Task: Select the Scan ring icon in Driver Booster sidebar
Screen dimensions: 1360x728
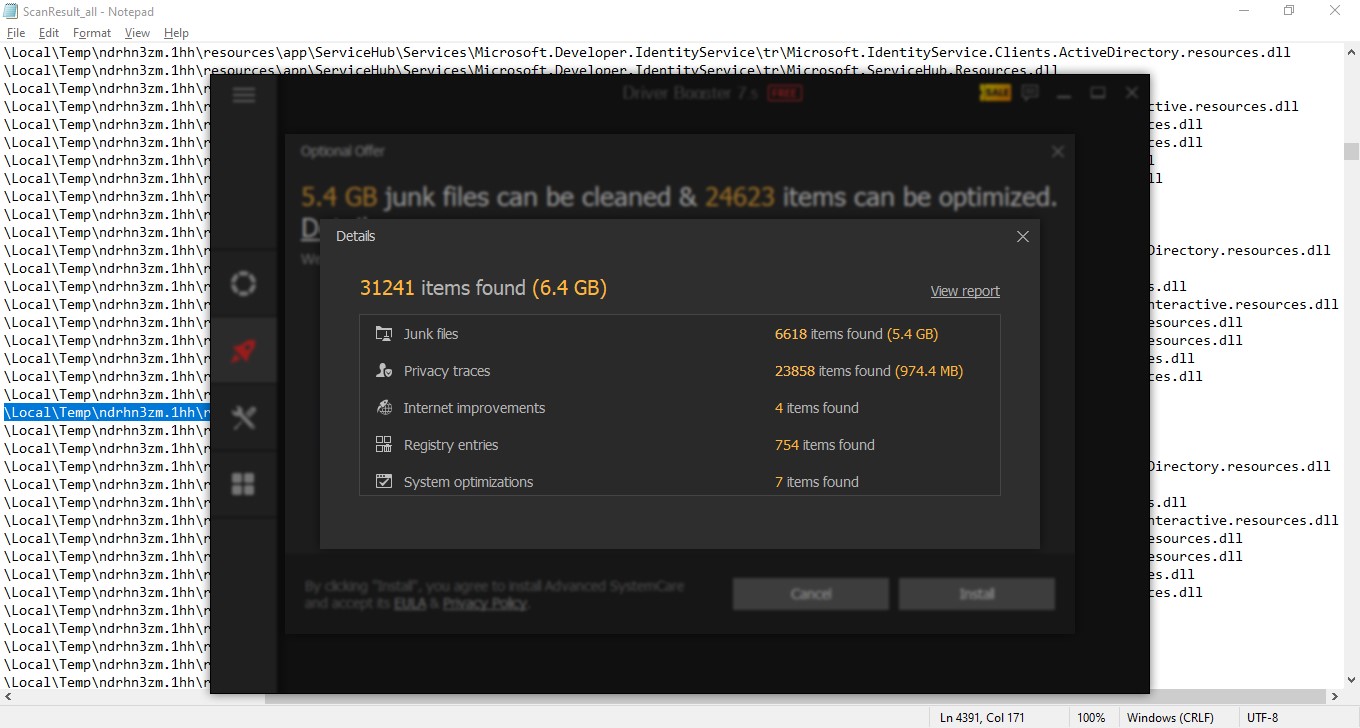Action: coord(243,283)
